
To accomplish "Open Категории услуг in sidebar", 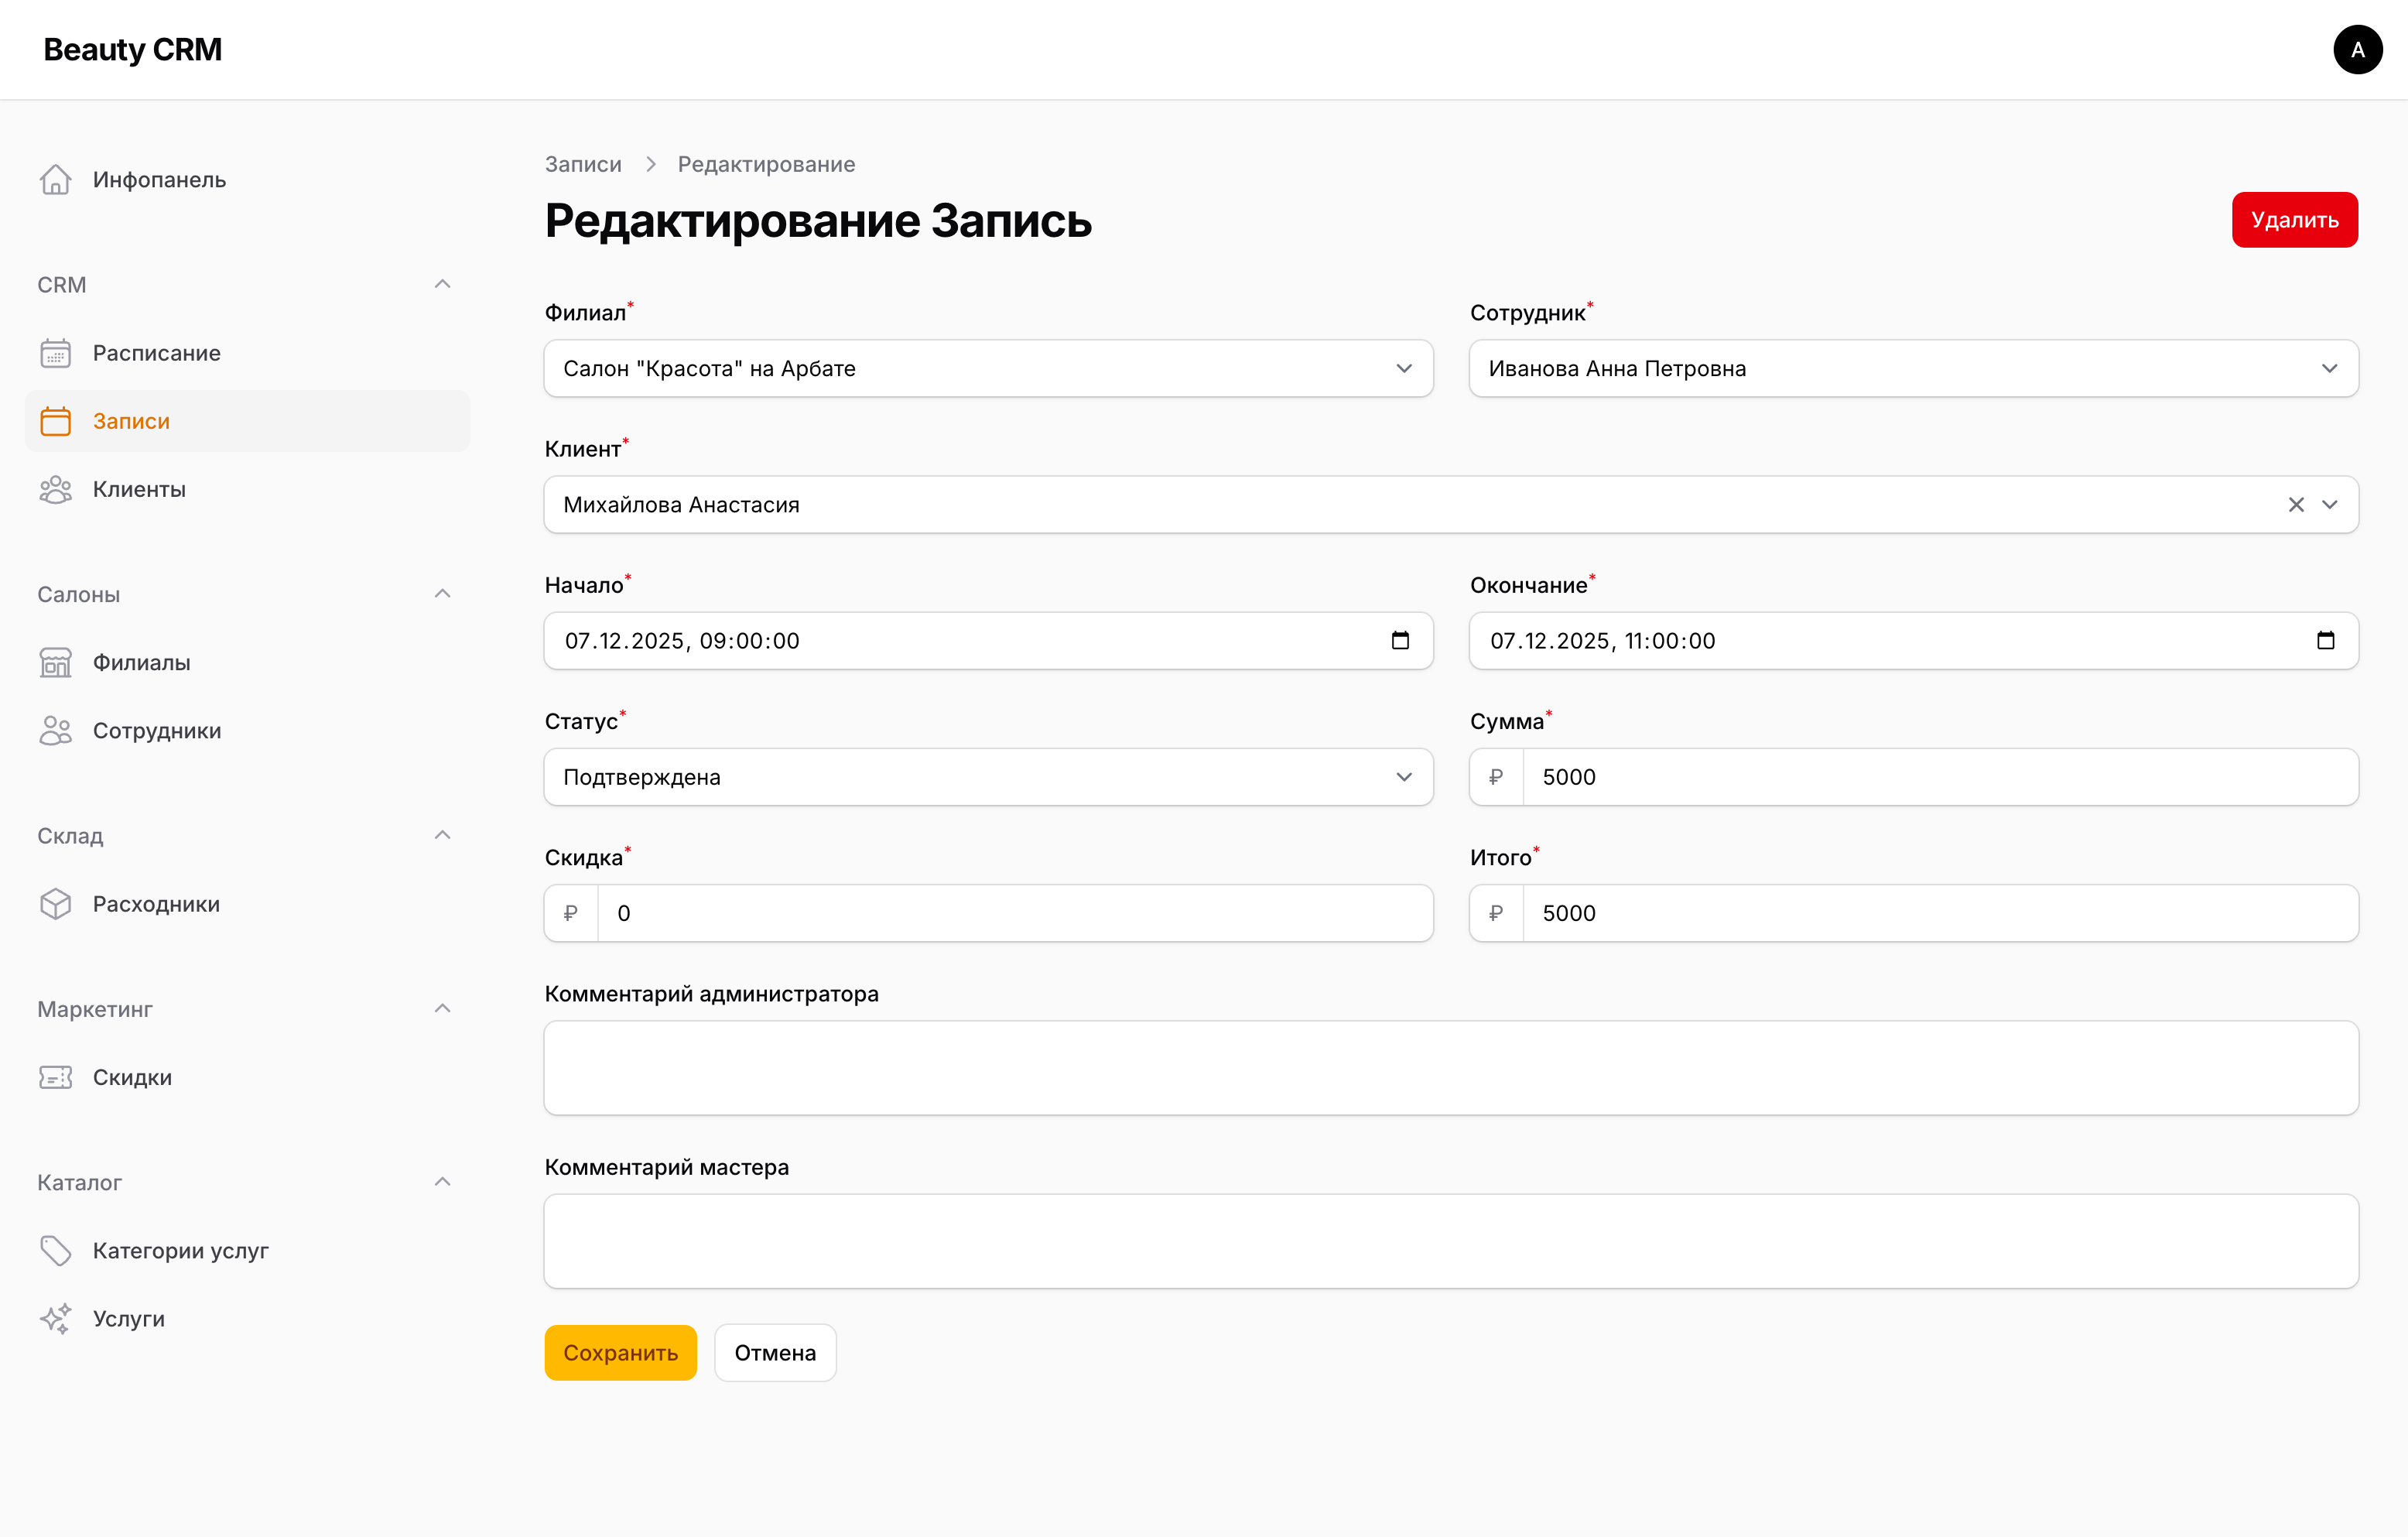I will click(x=247, y=1250).
